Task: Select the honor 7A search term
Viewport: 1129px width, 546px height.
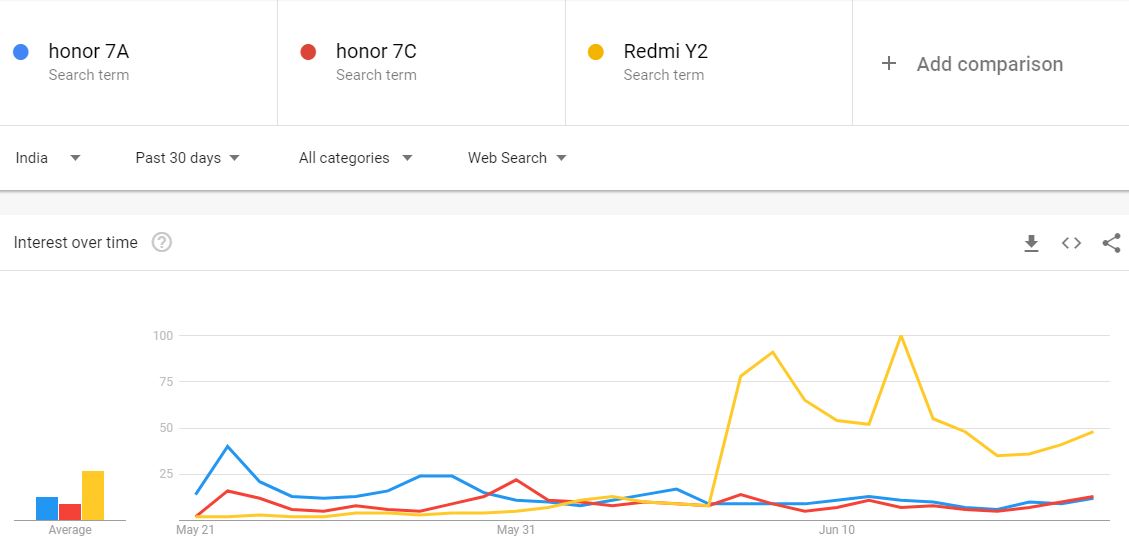Action: [88, 52]
